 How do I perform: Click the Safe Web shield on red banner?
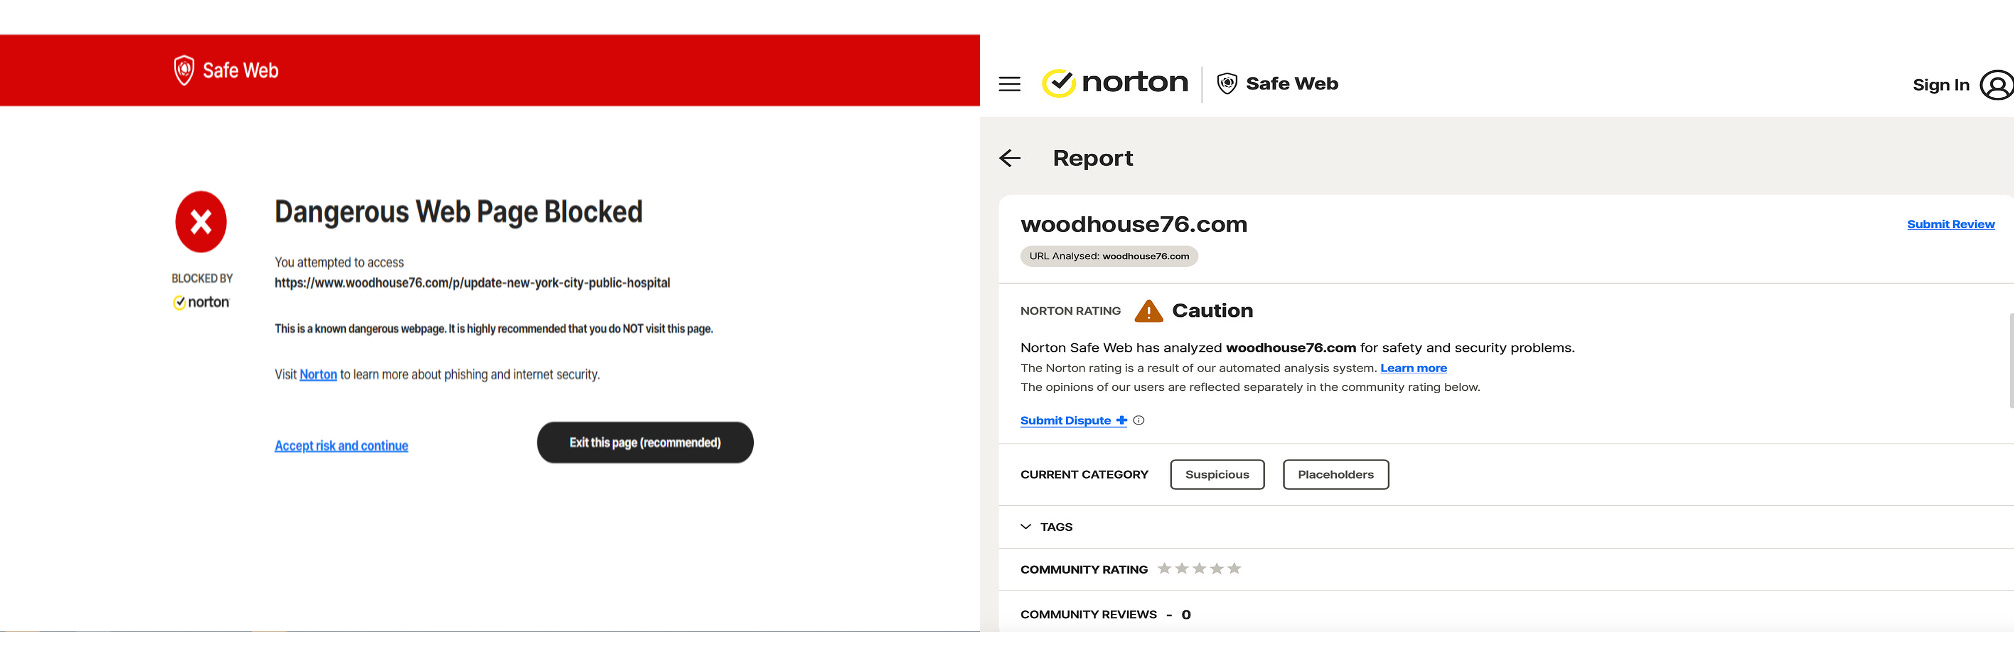tap(184, 70)
